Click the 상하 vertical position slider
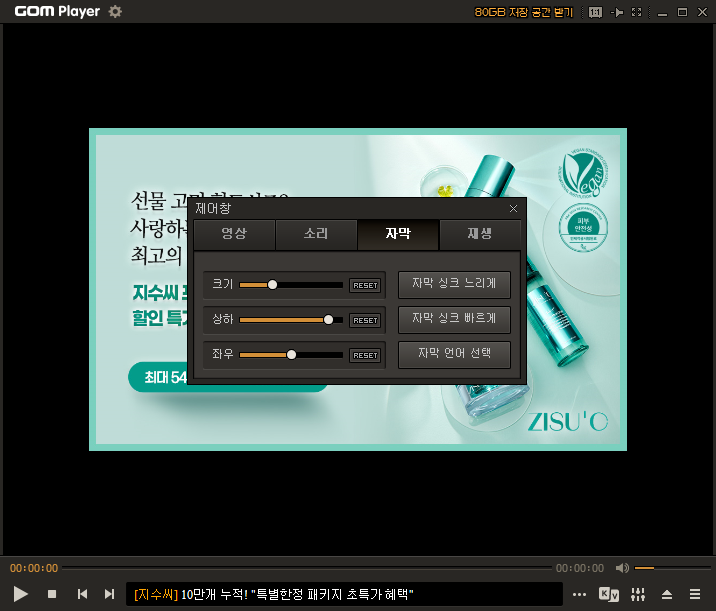Image resolution: width=716 pixels, height=611 pixels. pos(291,320)
